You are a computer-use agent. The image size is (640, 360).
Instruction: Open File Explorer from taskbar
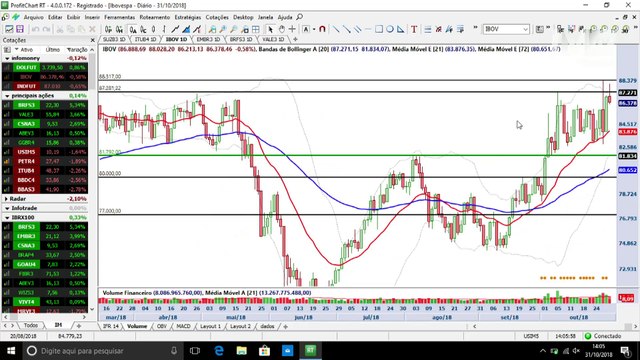(x=242, y=351)
